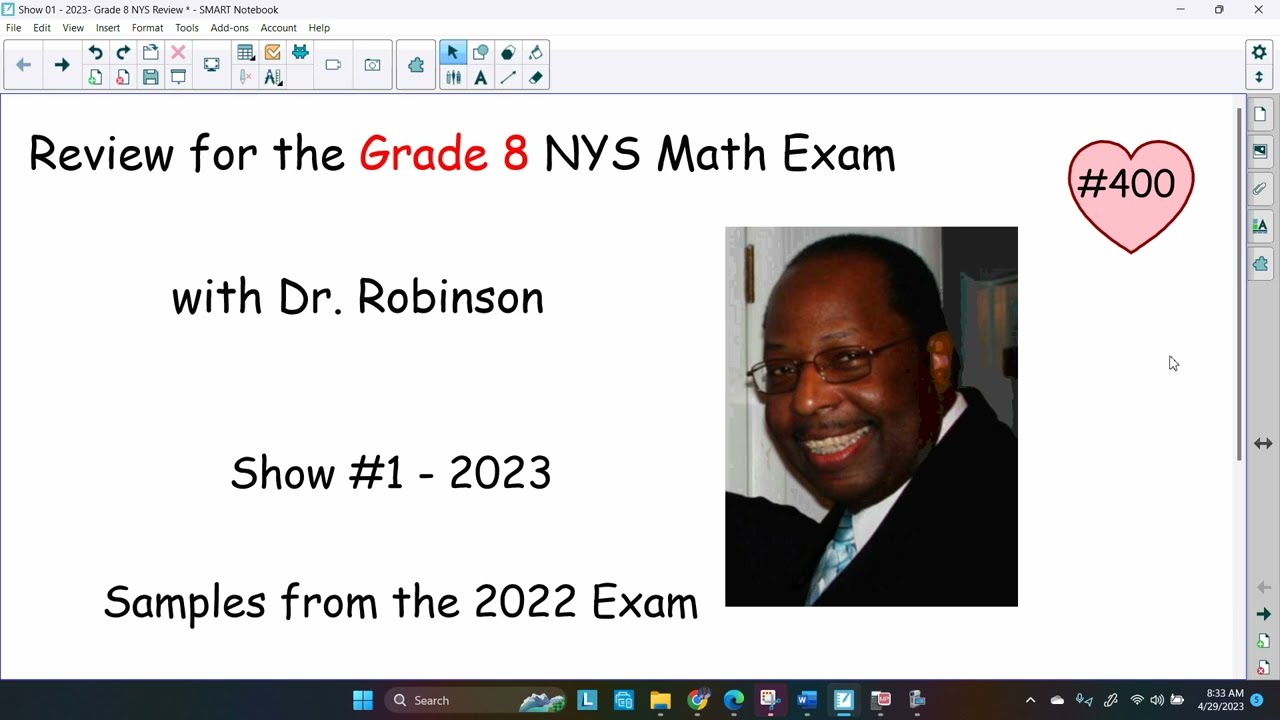Screen dimensions: 1280x720
Task: Move the sidebar with the double arrow
Action: click(x=1263, y=443)
